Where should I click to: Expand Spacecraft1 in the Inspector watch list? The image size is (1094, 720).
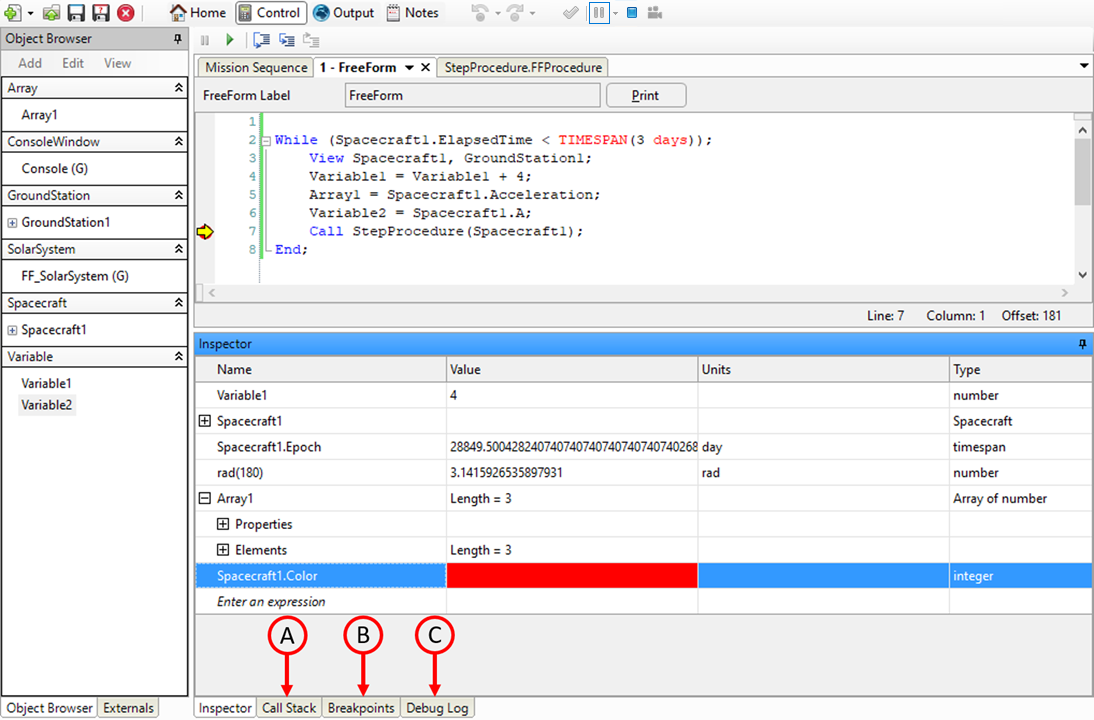(x=206, y=421)
